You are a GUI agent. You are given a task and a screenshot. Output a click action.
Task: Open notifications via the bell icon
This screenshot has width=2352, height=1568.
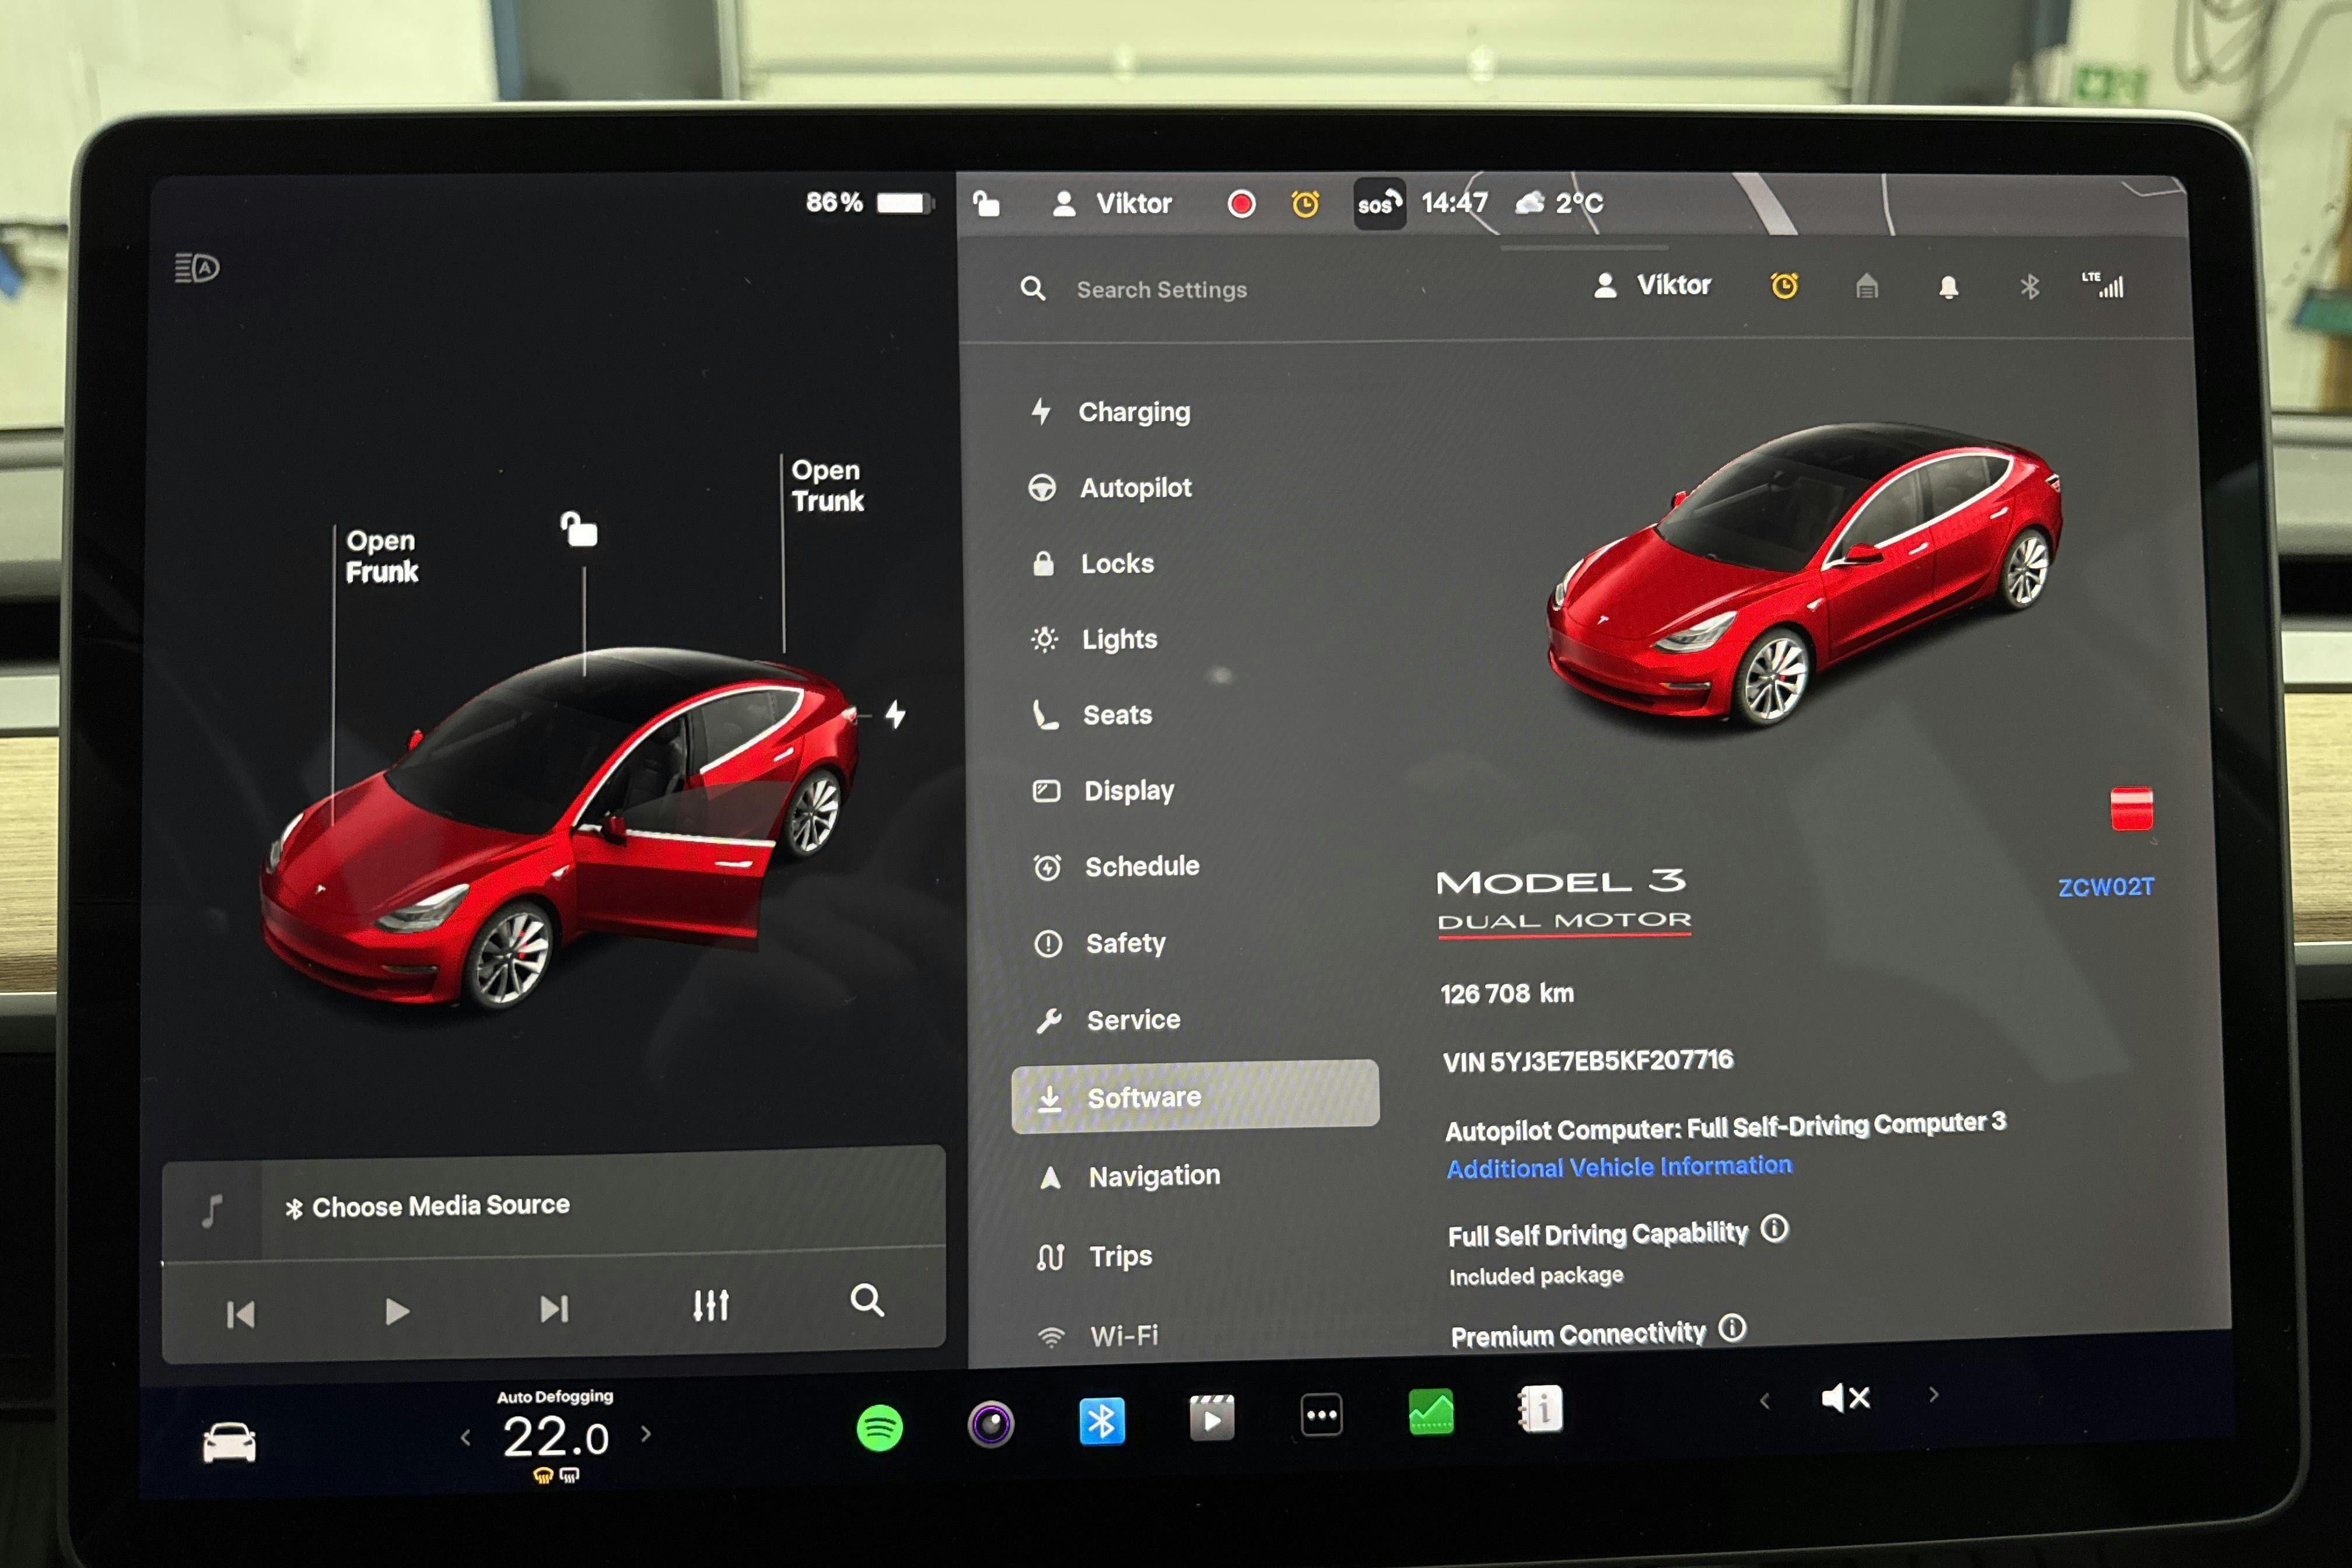(1948, 288)
